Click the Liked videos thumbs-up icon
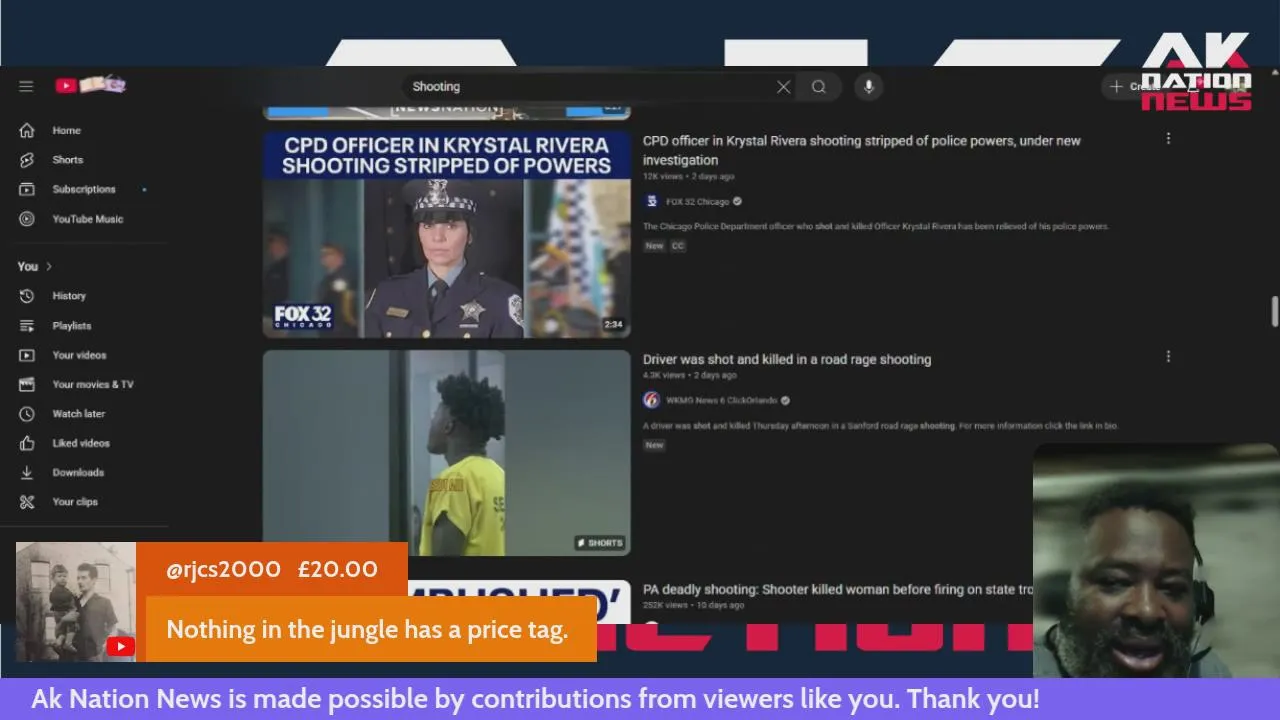Screen dimensions: 1280x720 (x=27, y=443)
